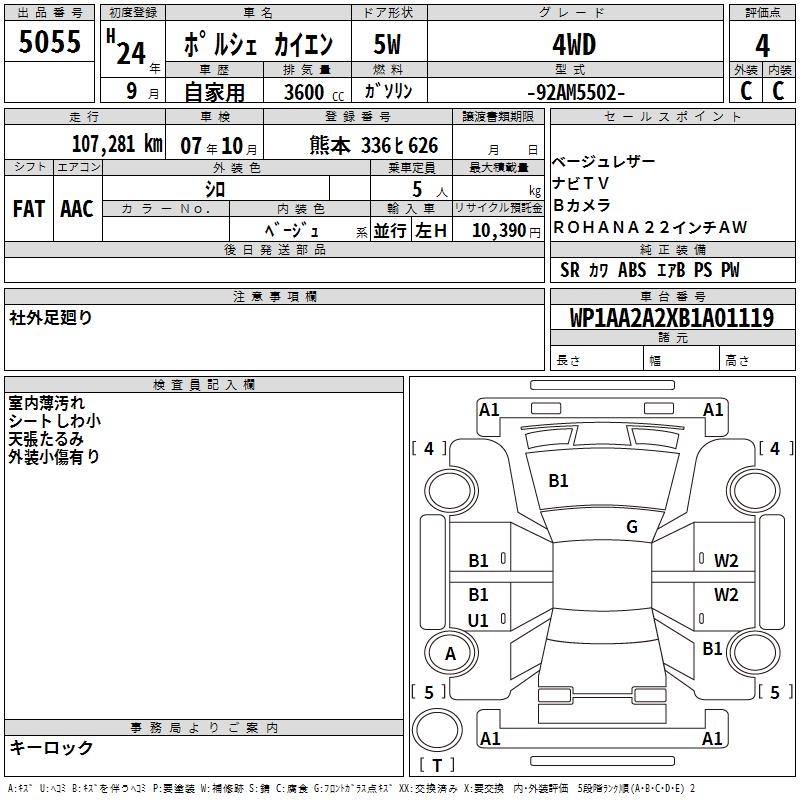Click the spare tire circle above T
The image size is (800, 800).
pos(437,730)
